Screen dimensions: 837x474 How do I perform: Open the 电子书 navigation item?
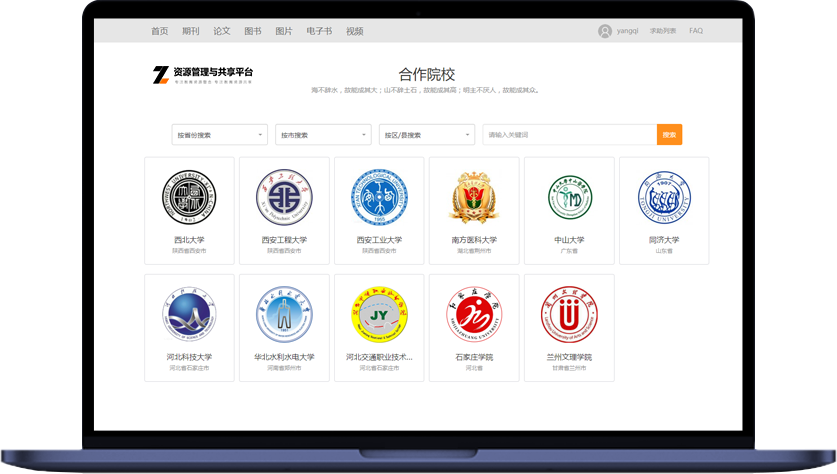tap(319, 31)
